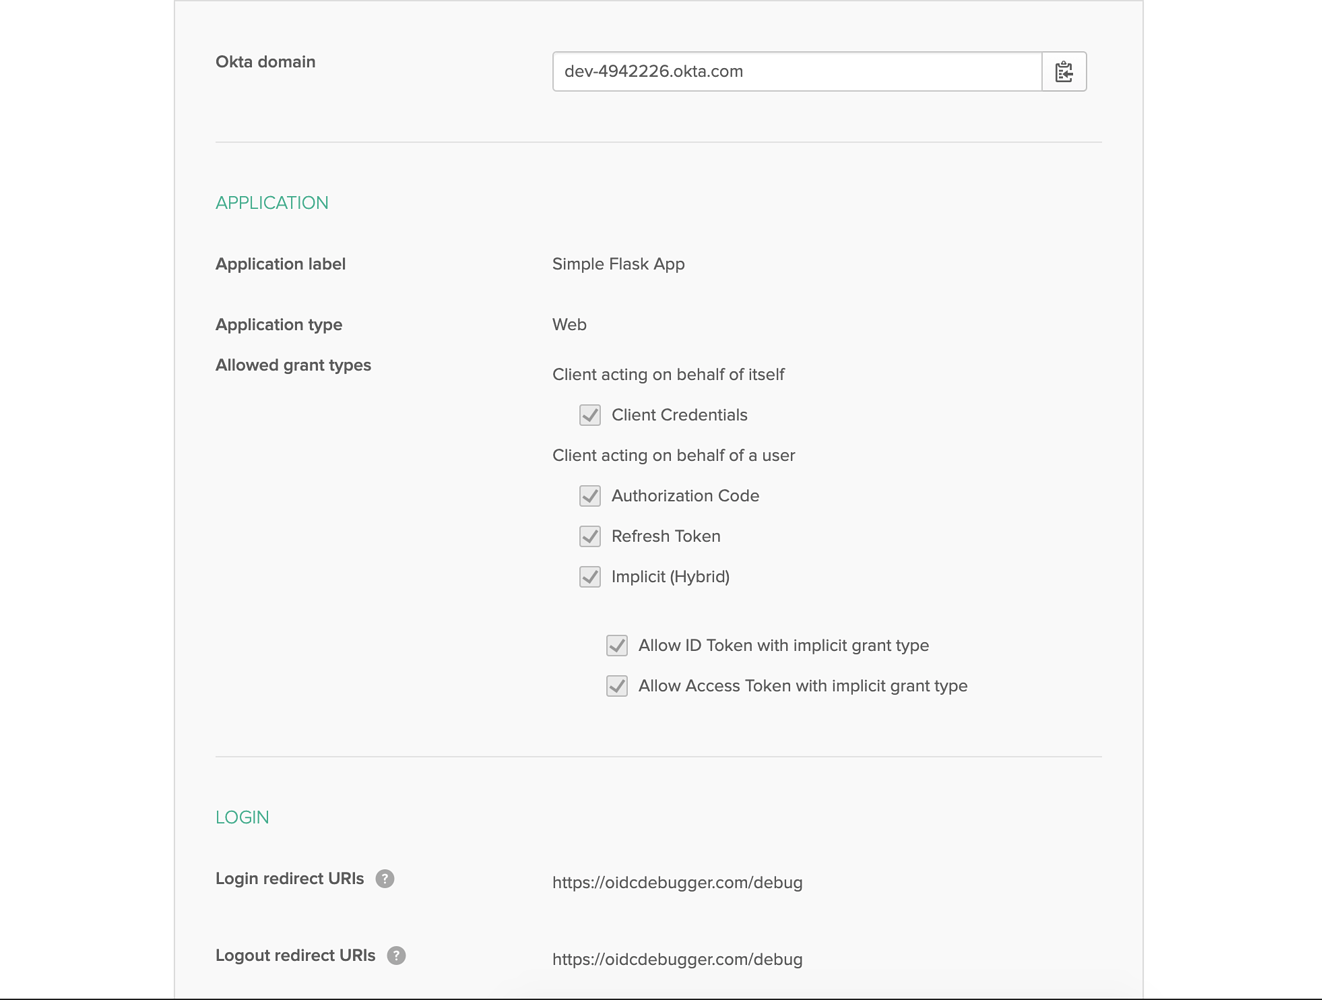
Task: Click the Authorization Code label text
Action: coord(685,496)
